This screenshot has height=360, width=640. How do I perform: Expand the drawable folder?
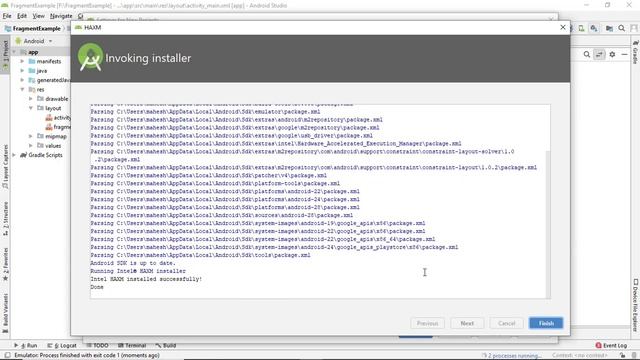(x=31, y=99)
